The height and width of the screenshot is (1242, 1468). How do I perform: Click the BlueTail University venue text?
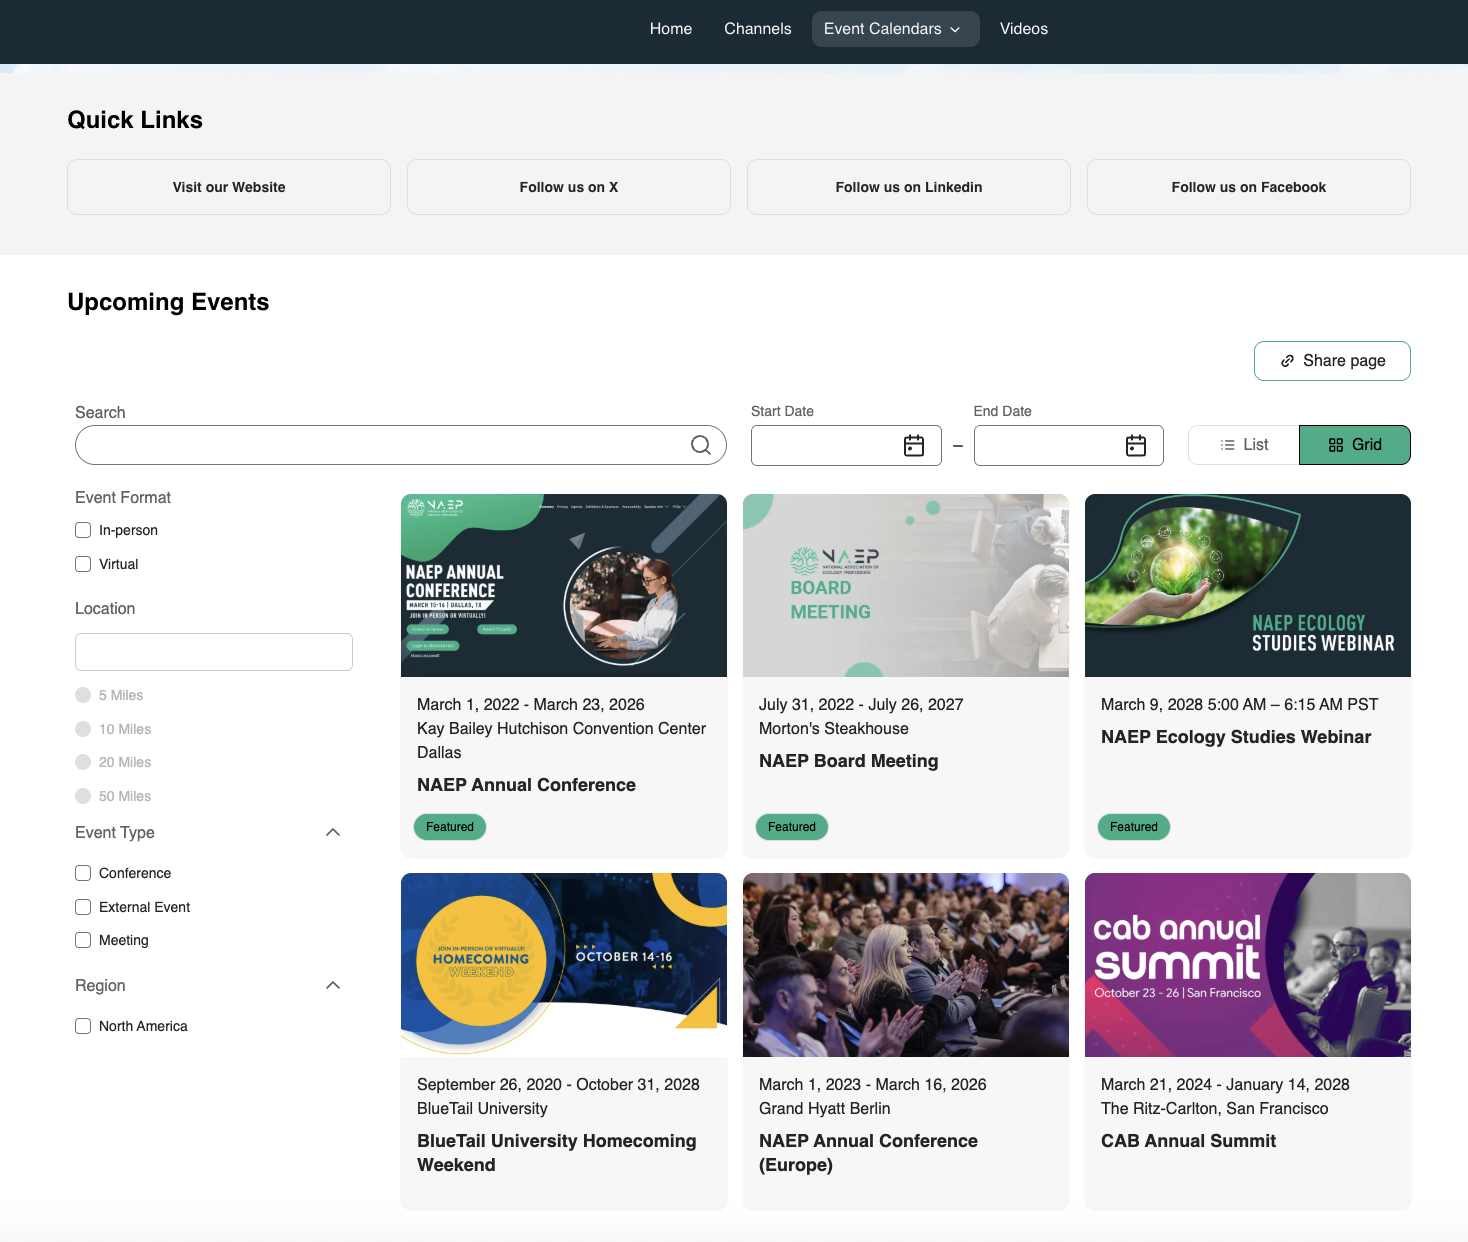click(x=482, y=1109)
